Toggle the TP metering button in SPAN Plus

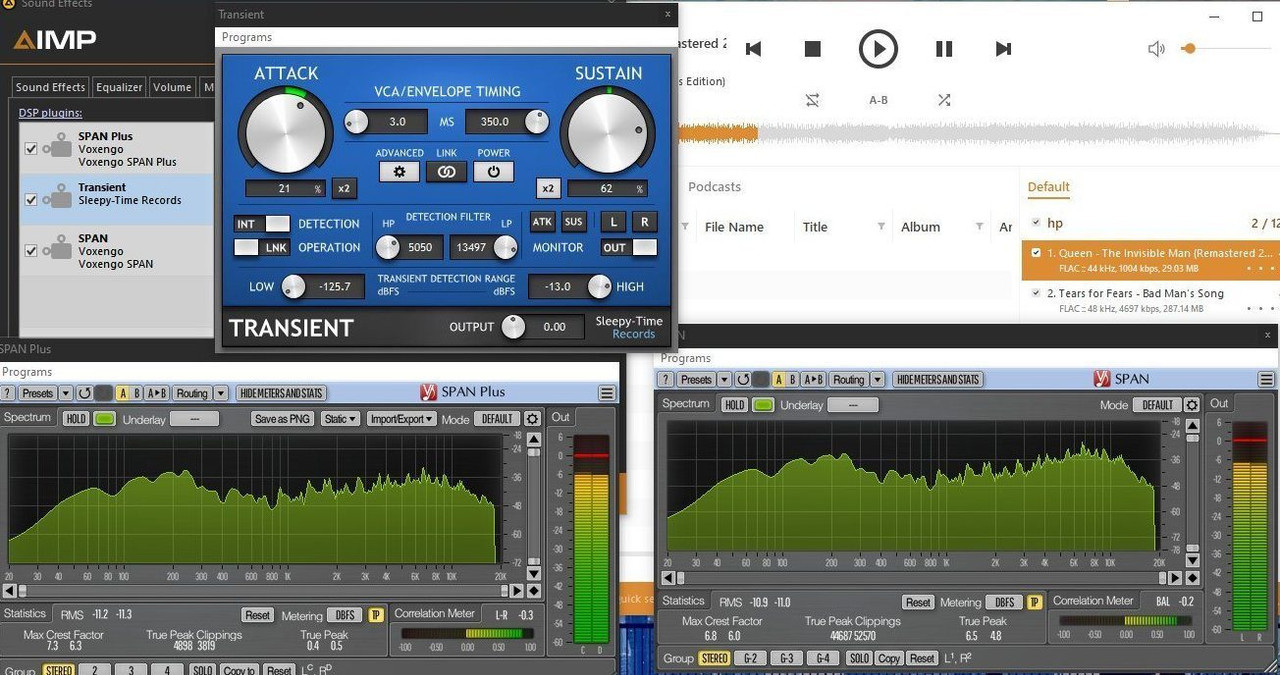[376, 616]
